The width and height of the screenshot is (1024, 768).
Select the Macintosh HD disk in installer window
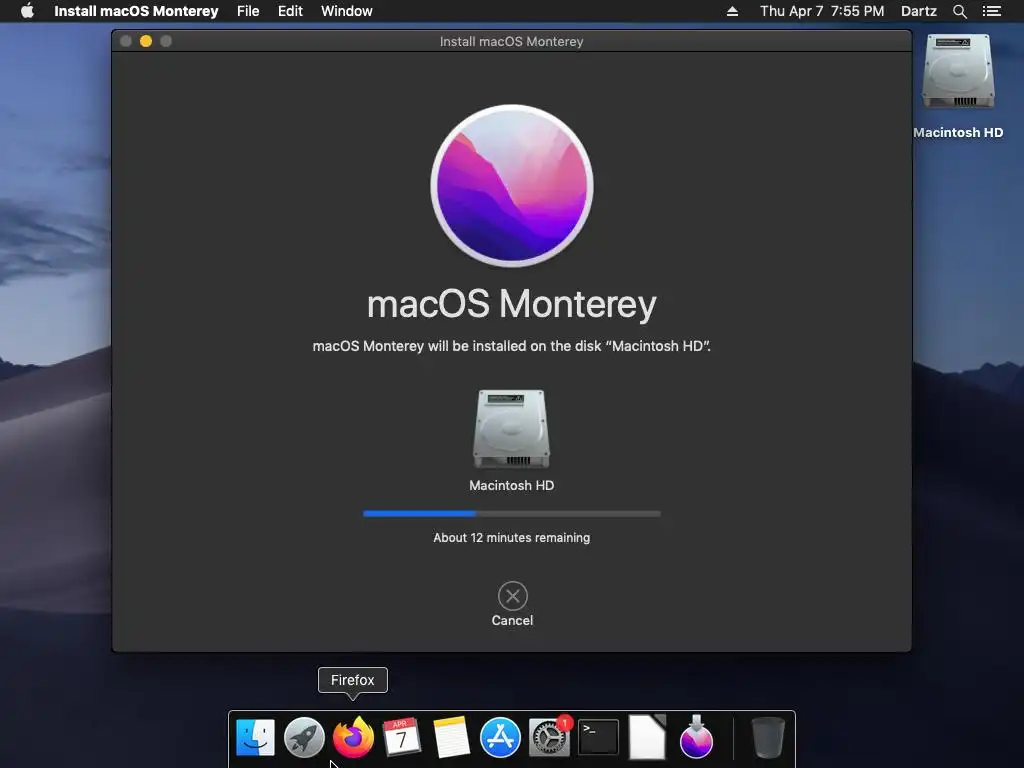tap(511, 429)
